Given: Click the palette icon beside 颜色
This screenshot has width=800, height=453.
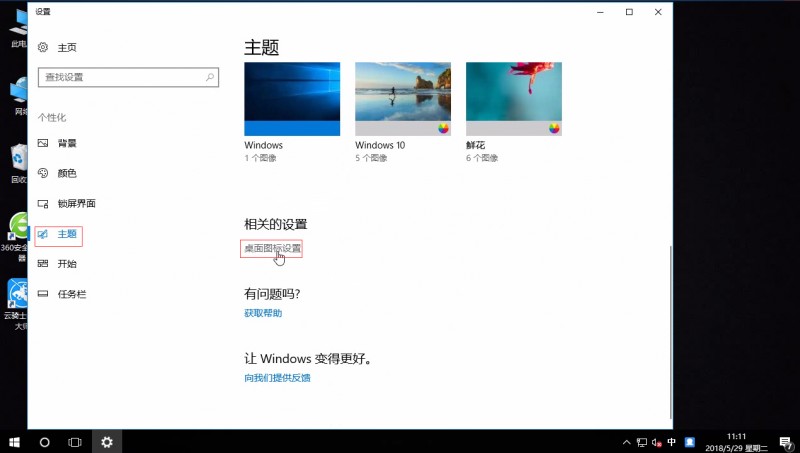Looking at the screenshot, I should click(43, 173).
